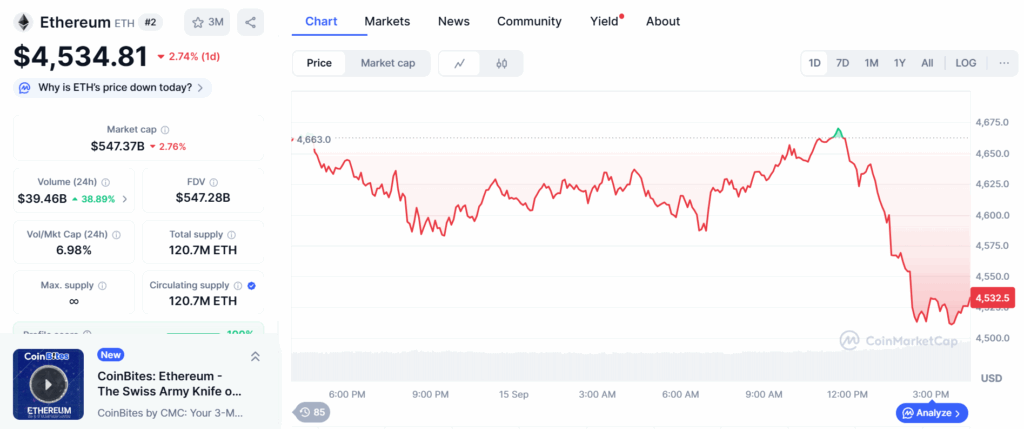Open the Markets tab
1024x429 pixels.
387,22
